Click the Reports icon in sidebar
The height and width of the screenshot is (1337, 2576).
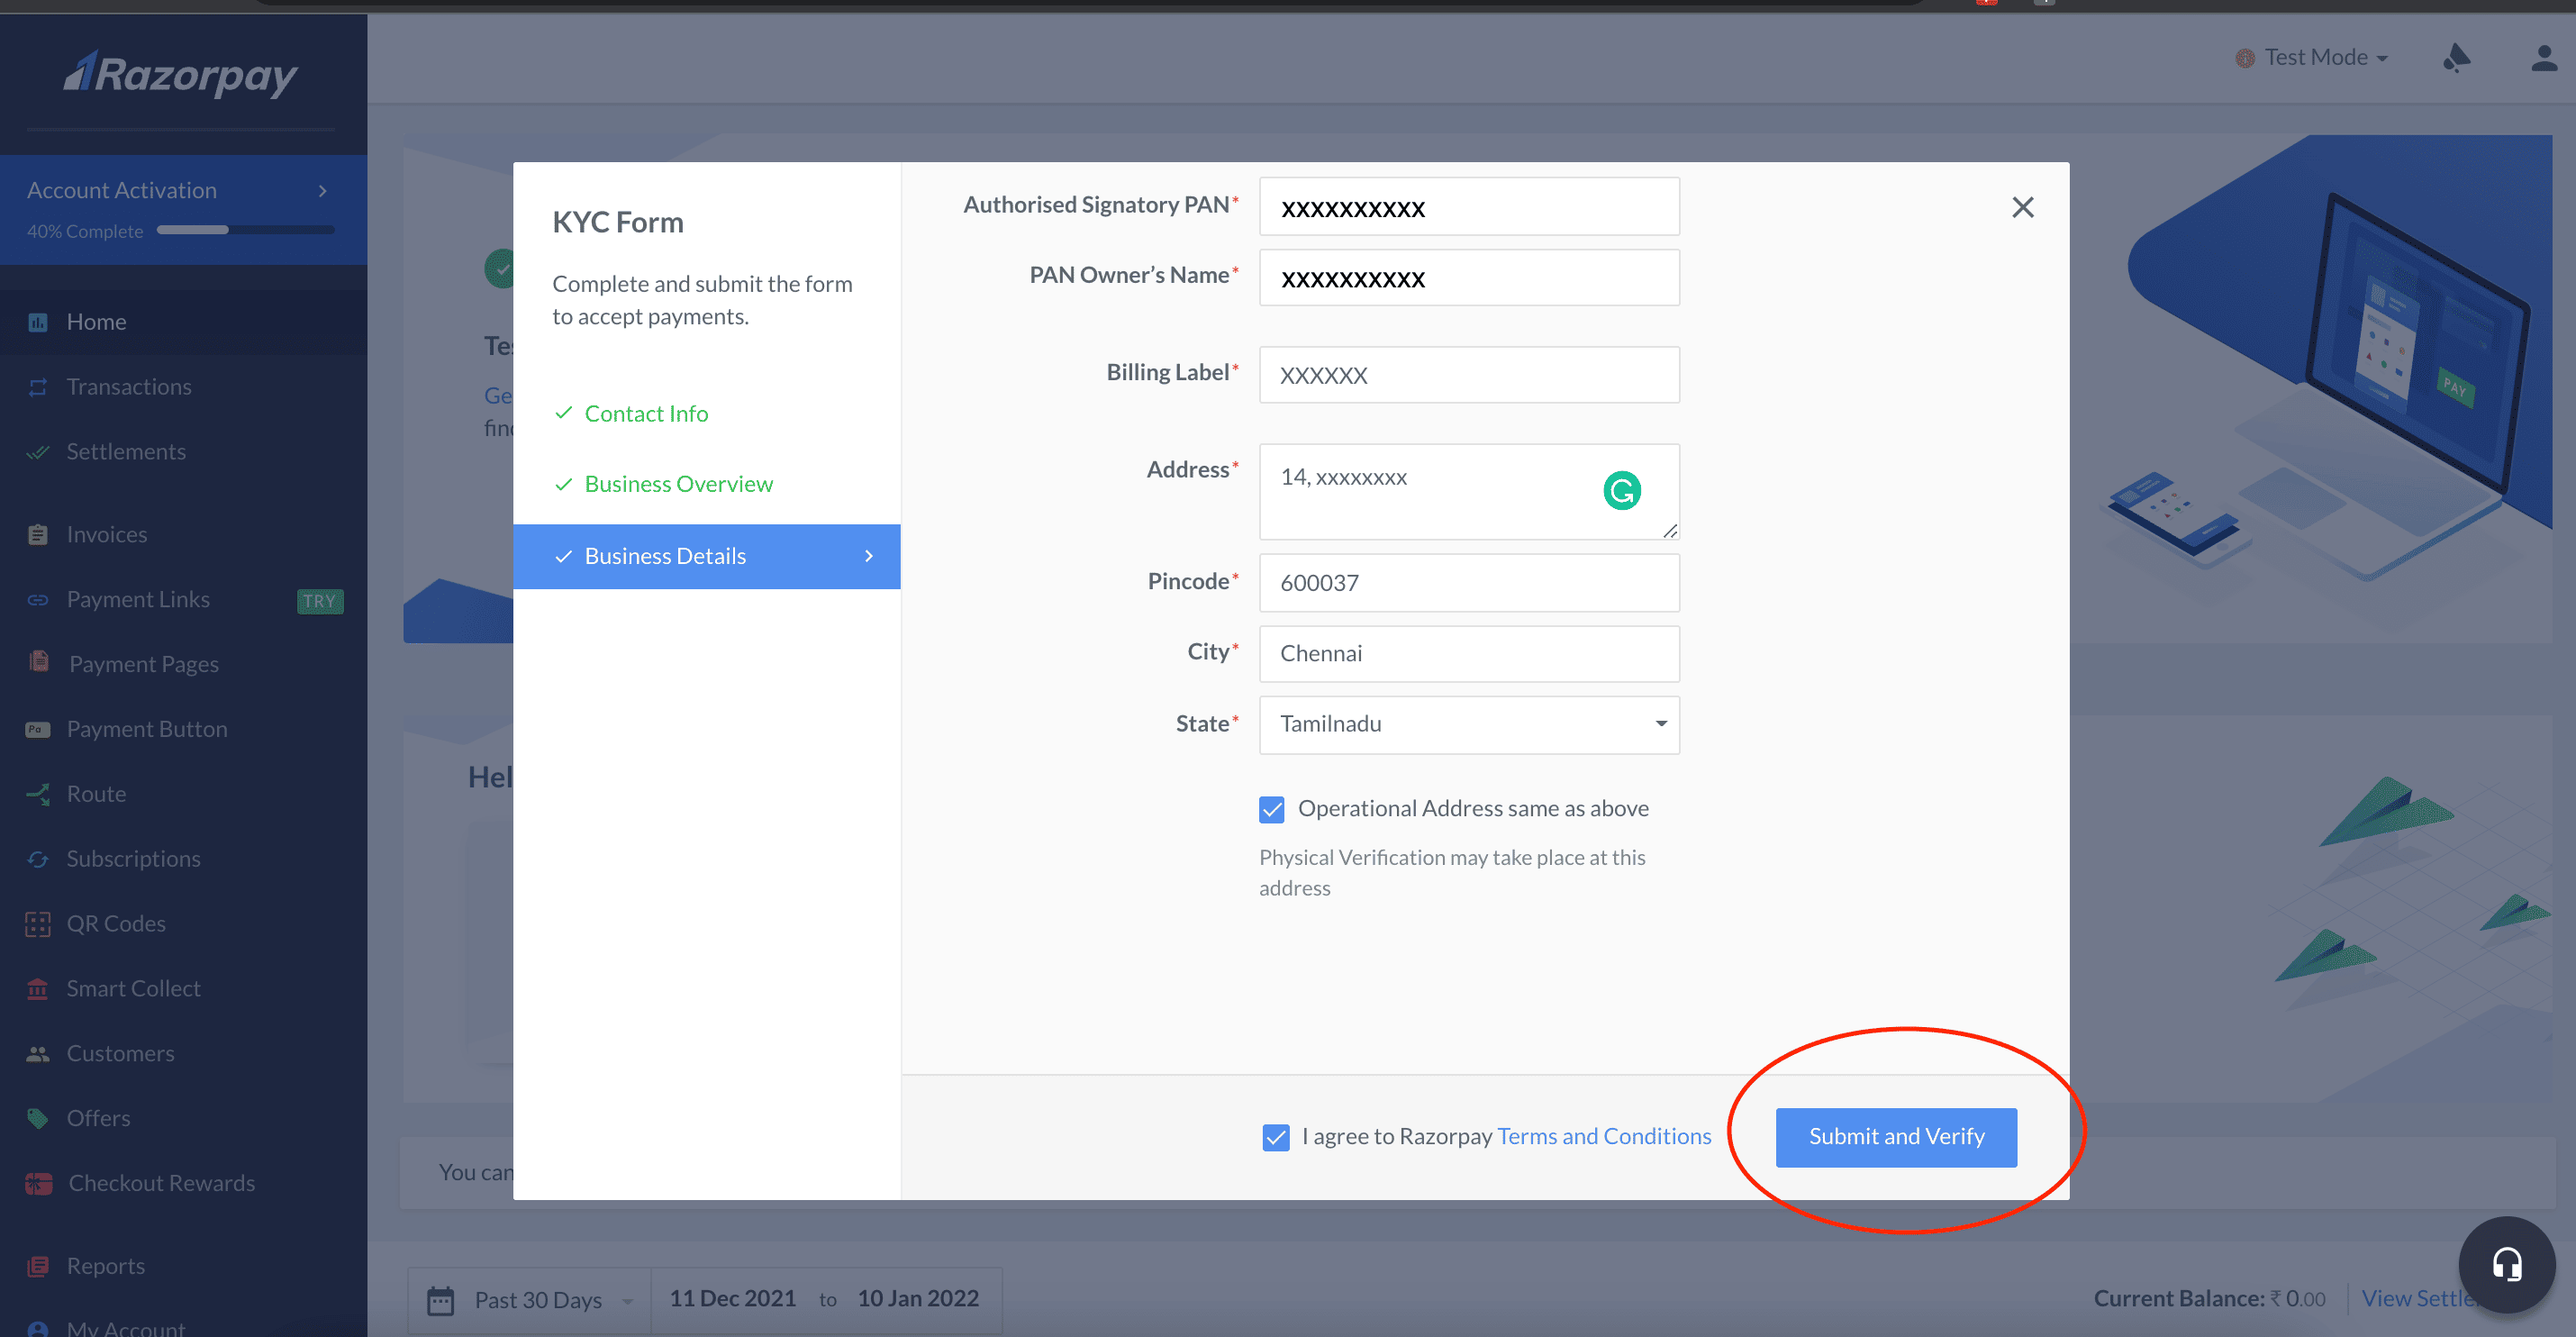[38, 1266]
